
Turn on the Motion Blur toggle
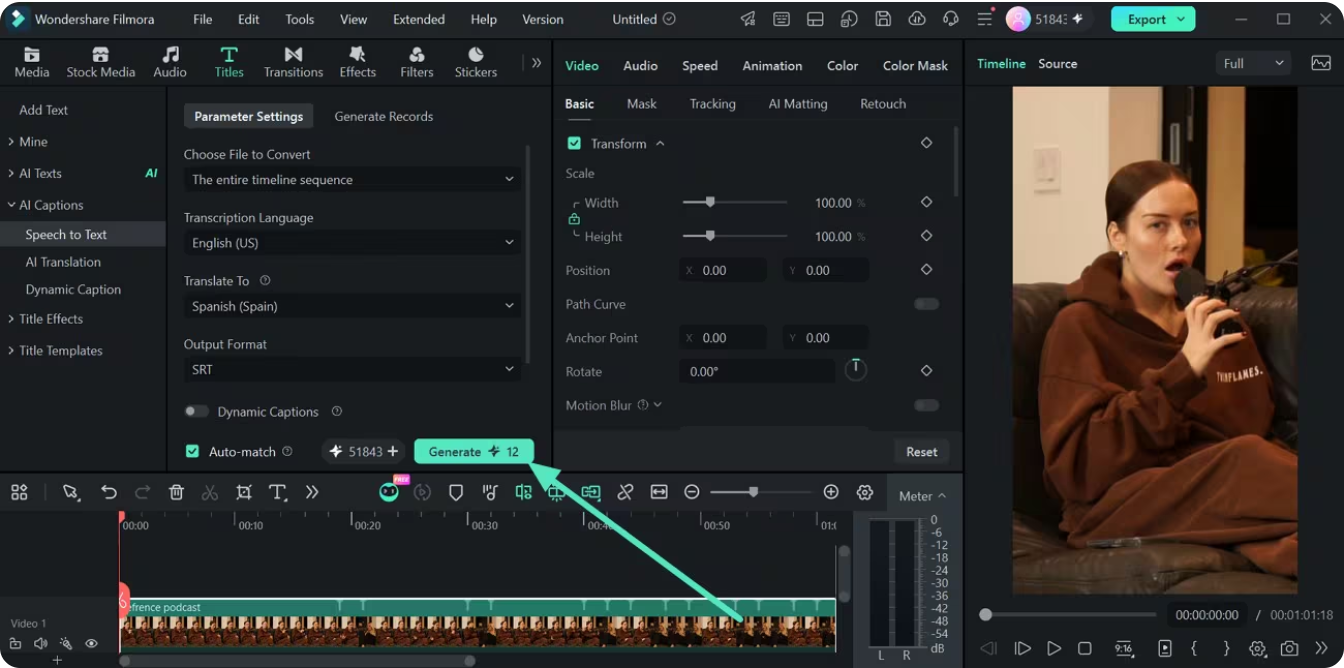pyautogui.click(x=927, y=405)
